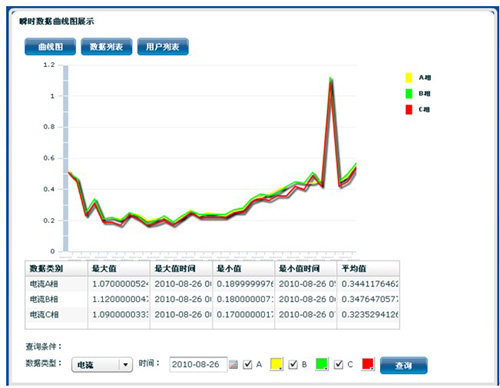The height and width of the screenshot is (388, 500).
Task: Sort by the 最大值 column header
Action: pos(119,268)
